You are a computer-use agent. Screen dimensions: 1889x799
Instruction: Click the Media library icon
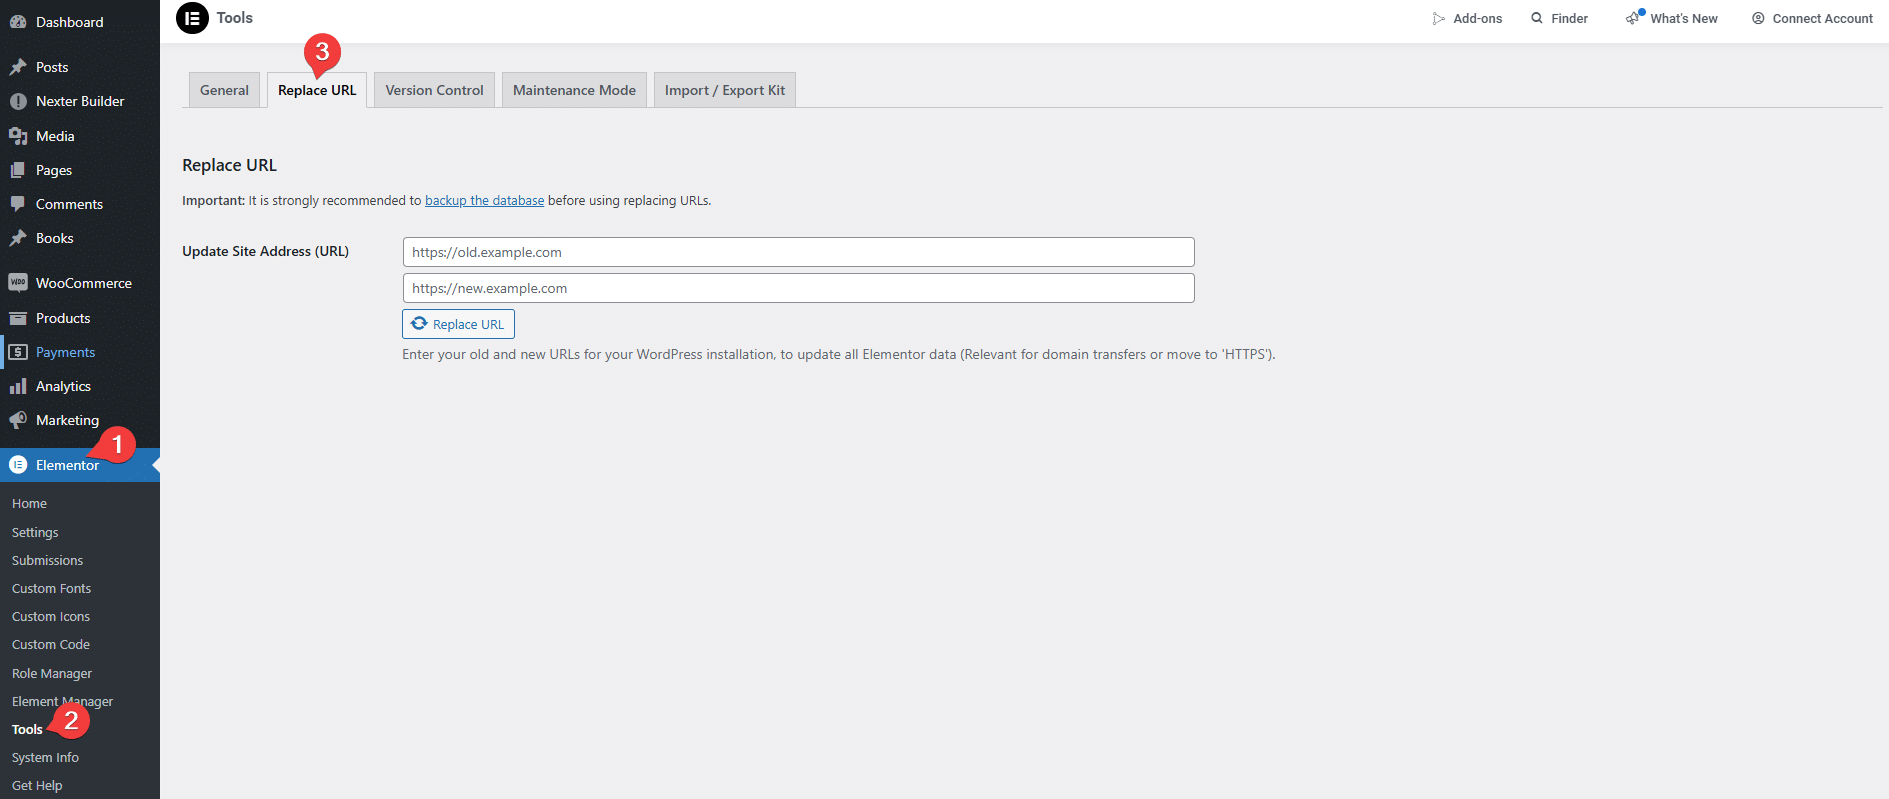point(18,136)
